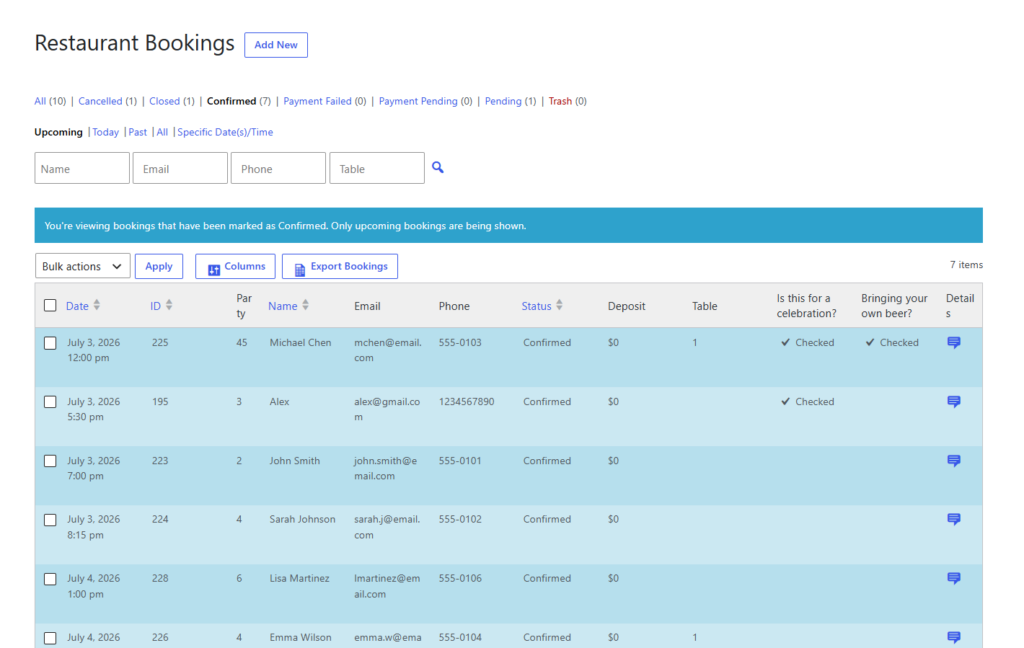
Task: Click the name cell "Sarah Johnson"
Action: pyautogui.click(x=302, y=519)
